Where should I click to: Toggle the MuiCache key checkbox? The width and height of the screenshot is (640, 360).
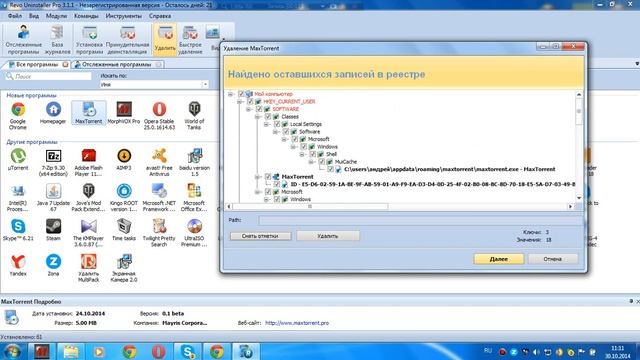(x=322, y=162)
